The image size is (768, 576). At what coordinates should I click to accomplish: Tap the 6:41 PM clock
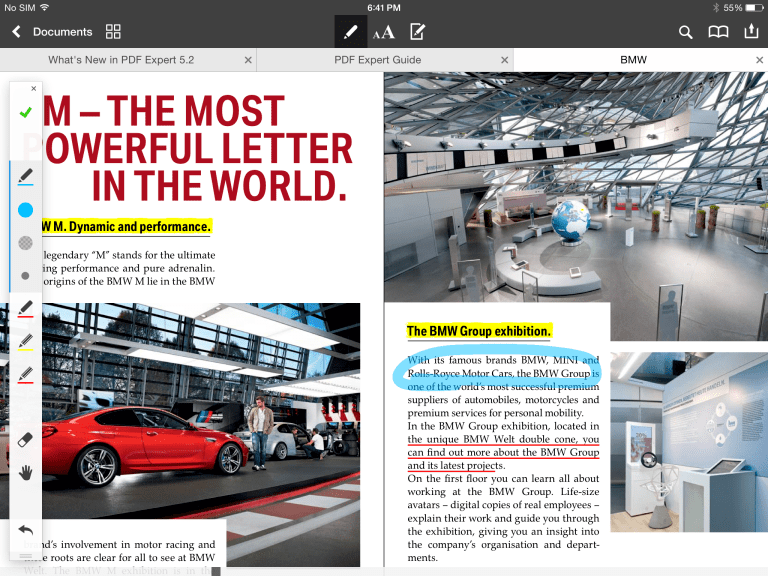[x=384, y=7]
